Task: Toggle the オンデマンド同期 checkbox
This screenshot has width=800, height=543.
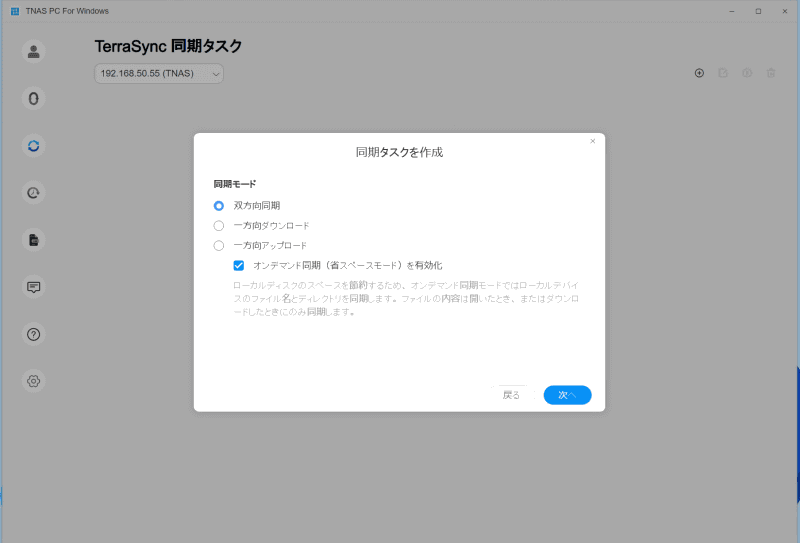Action: pyautogui.click(x=239, y=265)
